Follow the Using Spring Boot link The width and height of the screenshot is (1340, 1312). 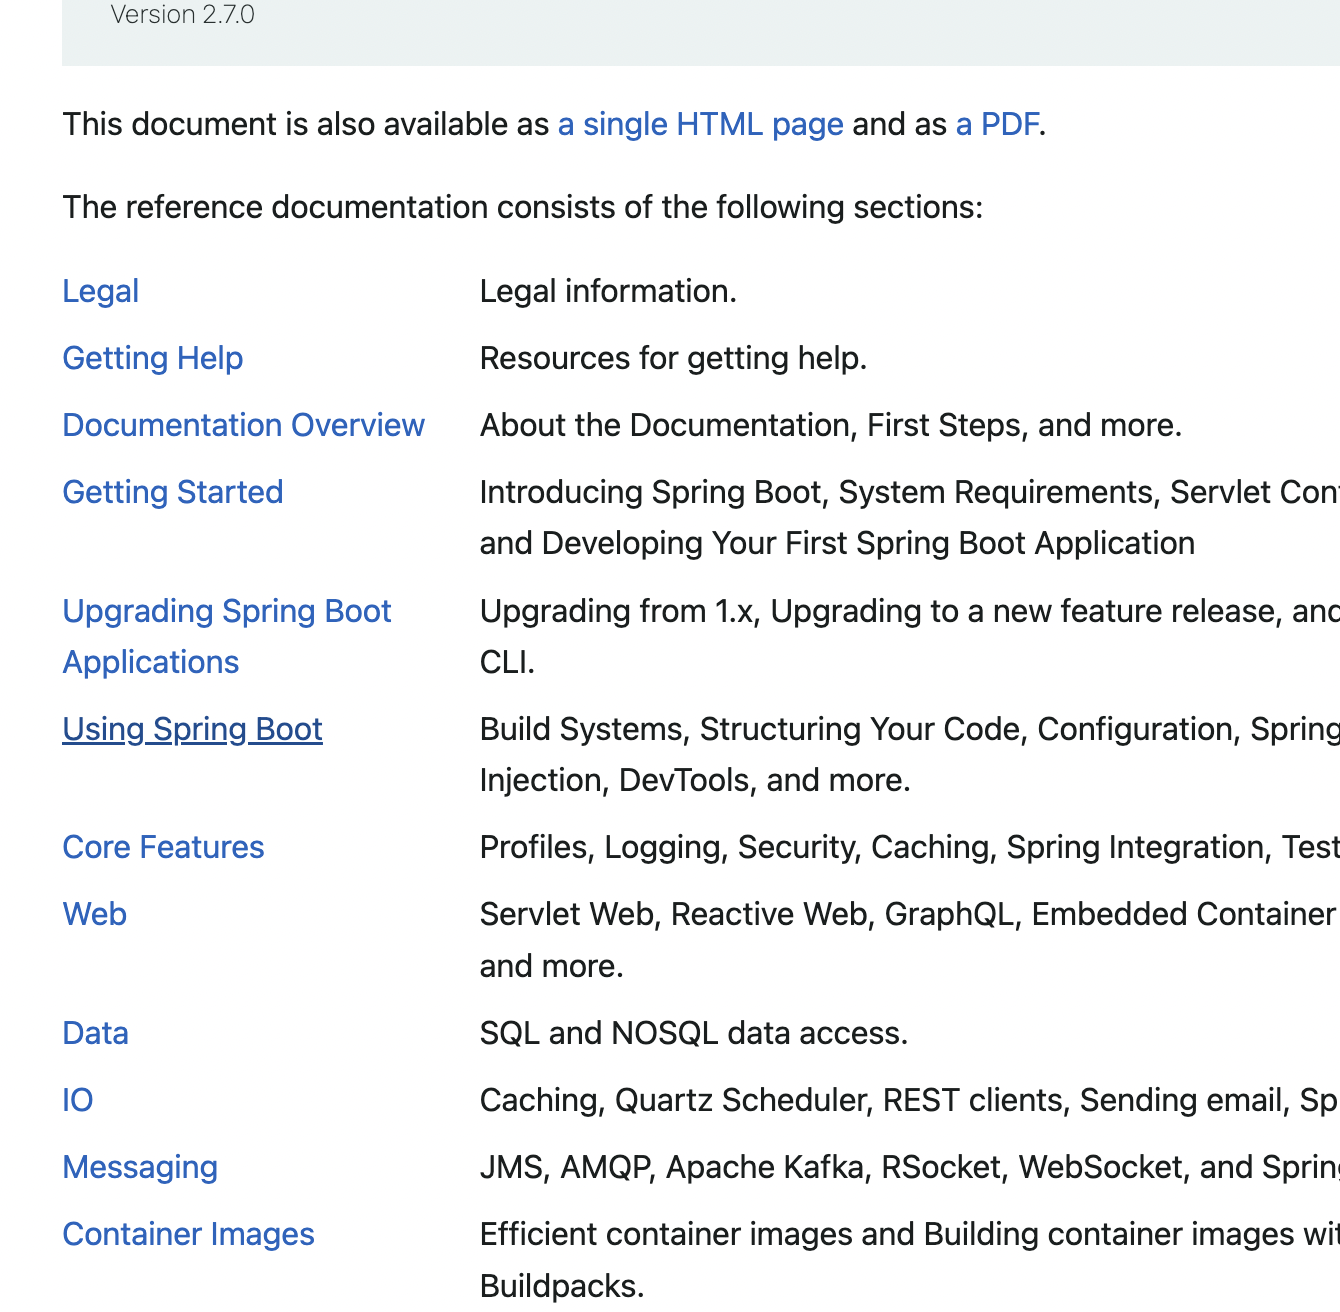pos(192,729)
